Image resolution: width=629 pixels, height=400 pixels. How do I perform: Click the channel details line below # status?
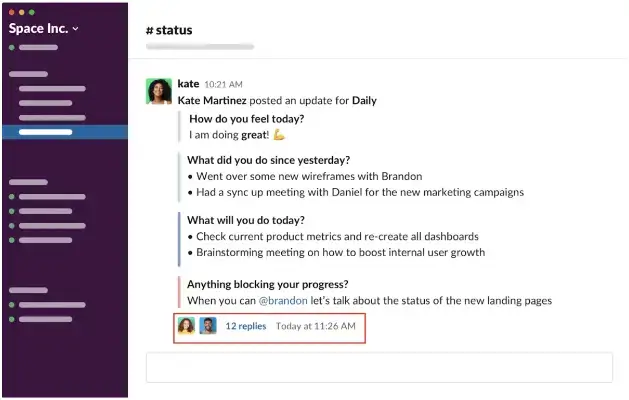(200, 47)
